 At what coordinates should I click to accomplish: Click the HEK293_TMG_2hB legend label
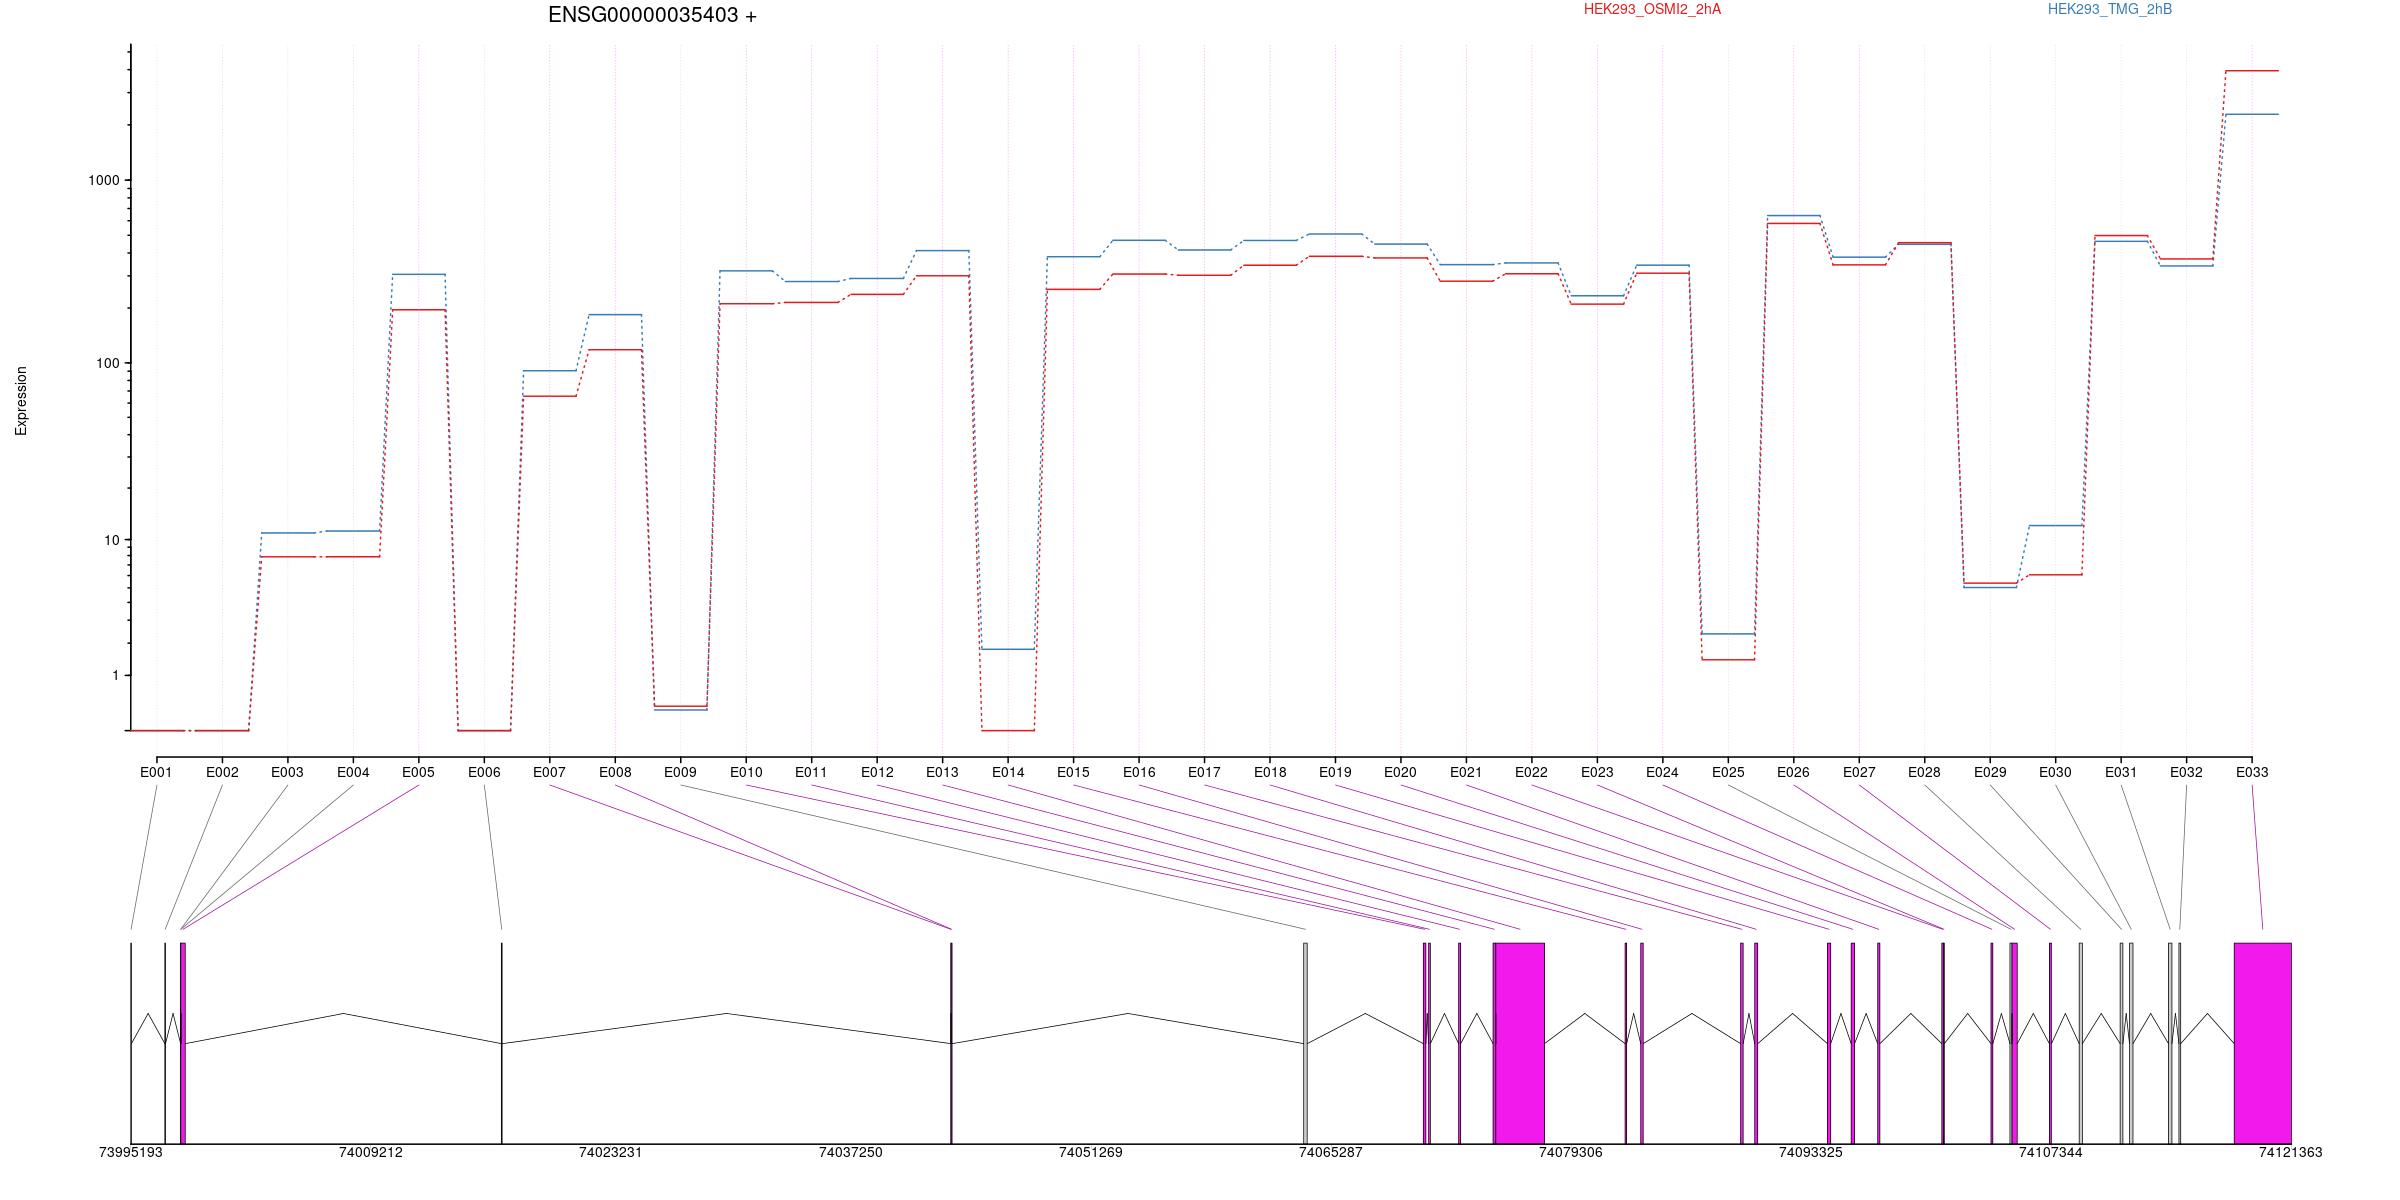click(2110, 9)
